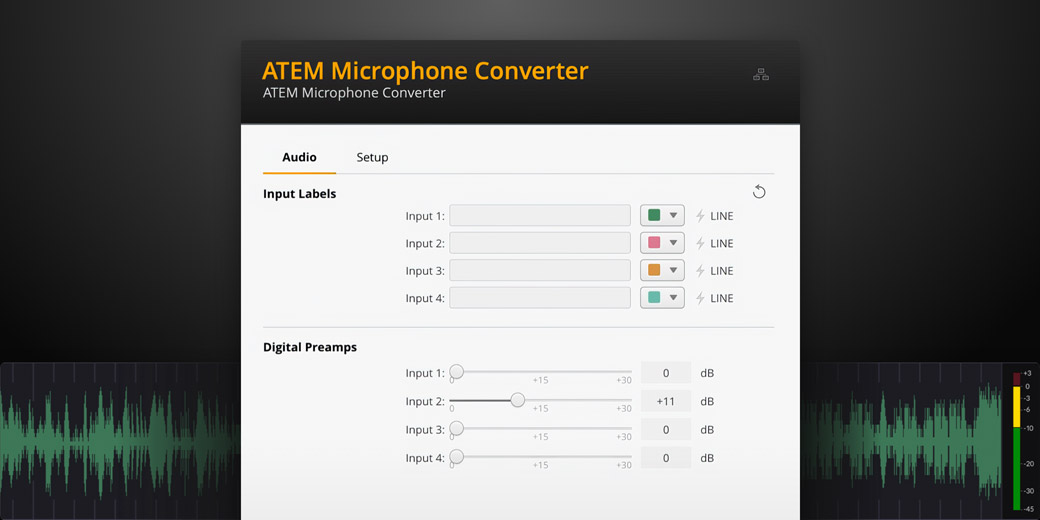Open the pink color dropdown for Input 2
The width and height of the screenshot is (1040, 520).
662,243
